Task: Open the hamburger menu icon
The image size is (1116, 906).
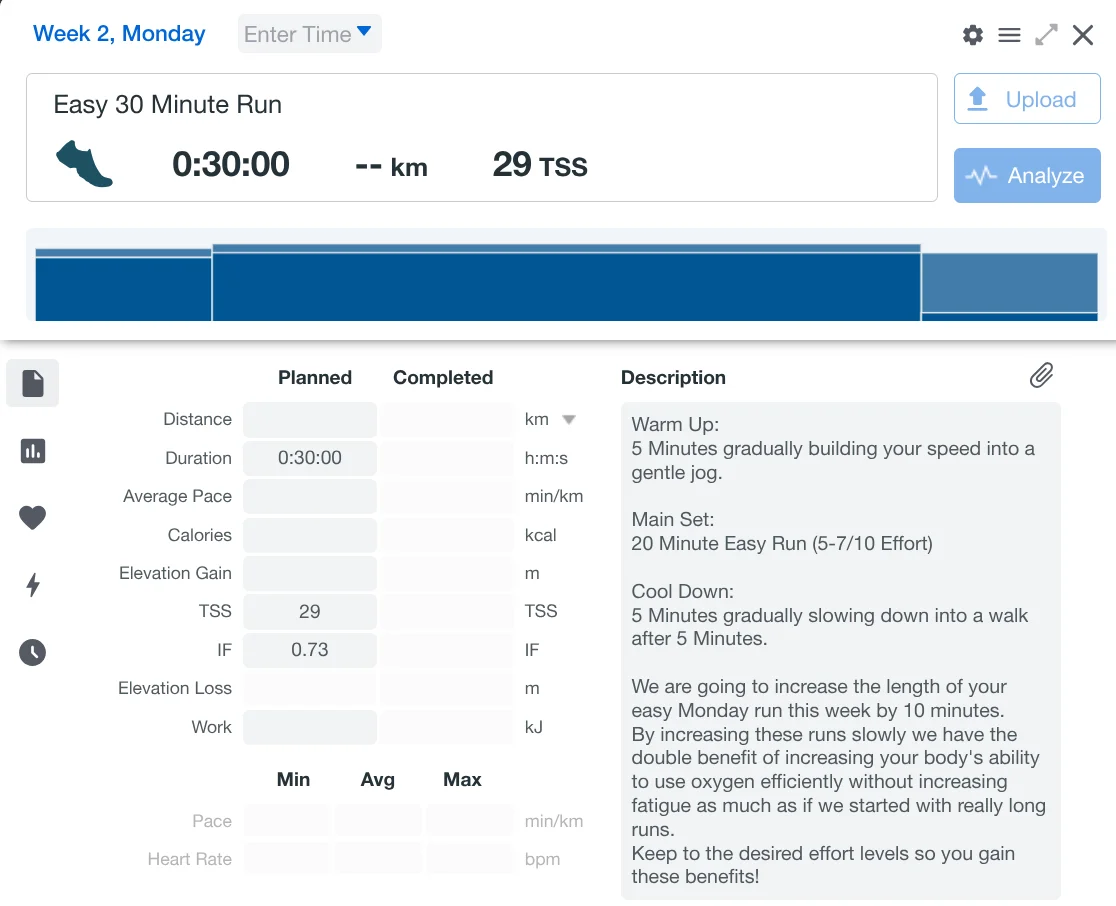Action: point(1009,36)
